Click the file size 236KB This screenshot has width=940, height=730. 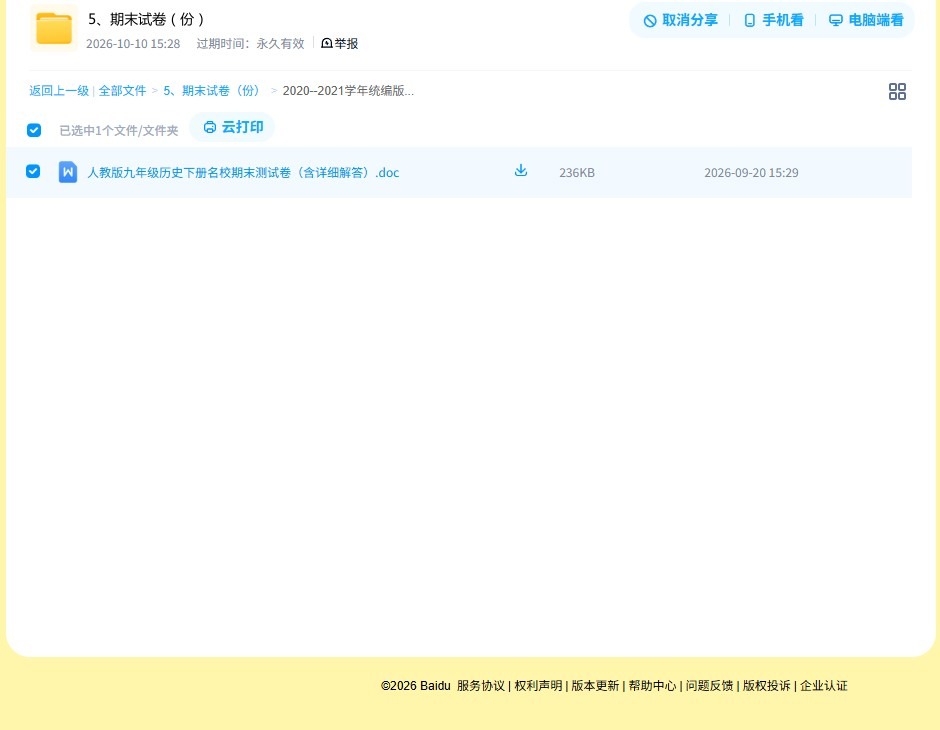coord(577,173)
